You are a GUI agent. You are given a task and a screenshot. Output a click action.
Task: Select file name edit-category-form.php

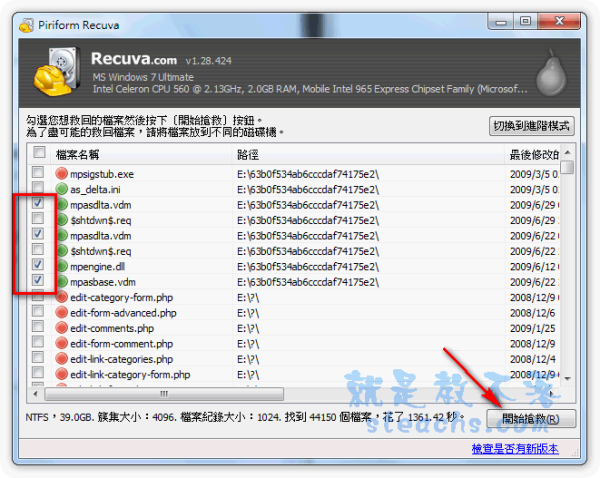point(122,298)
